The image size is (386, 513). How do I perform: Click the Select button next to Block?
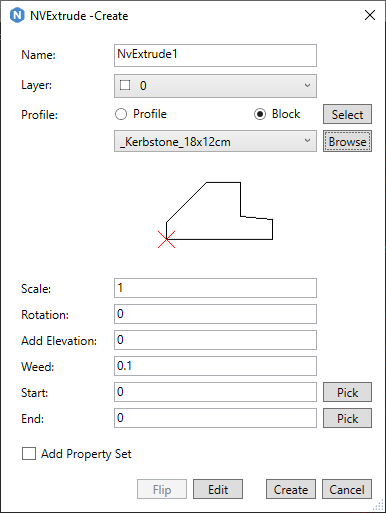click(347, 114)
